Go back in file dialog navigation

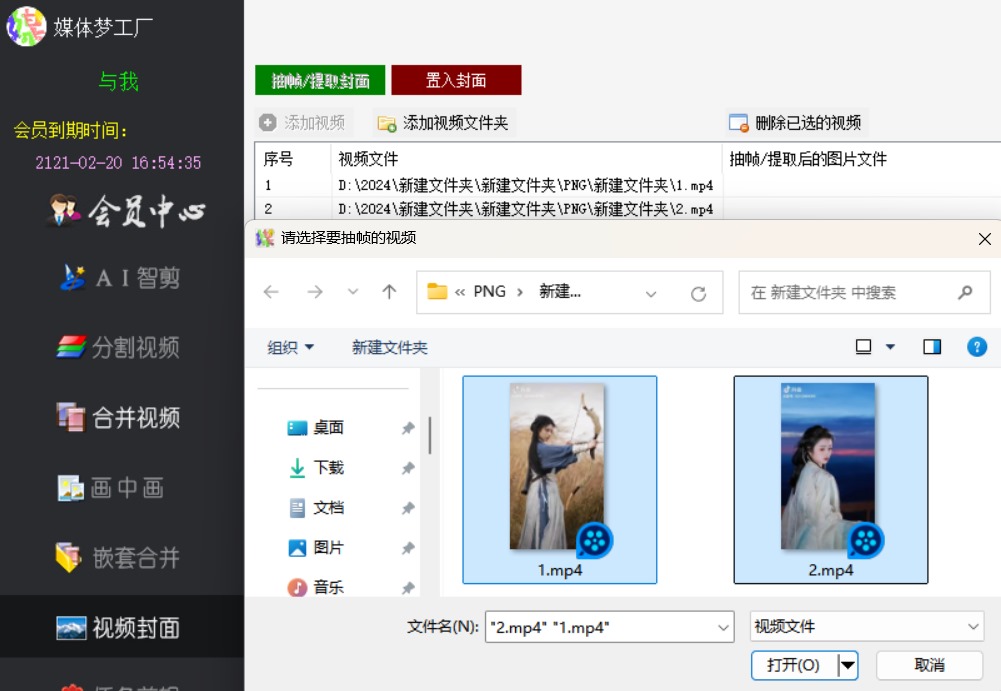click(271, 292)
